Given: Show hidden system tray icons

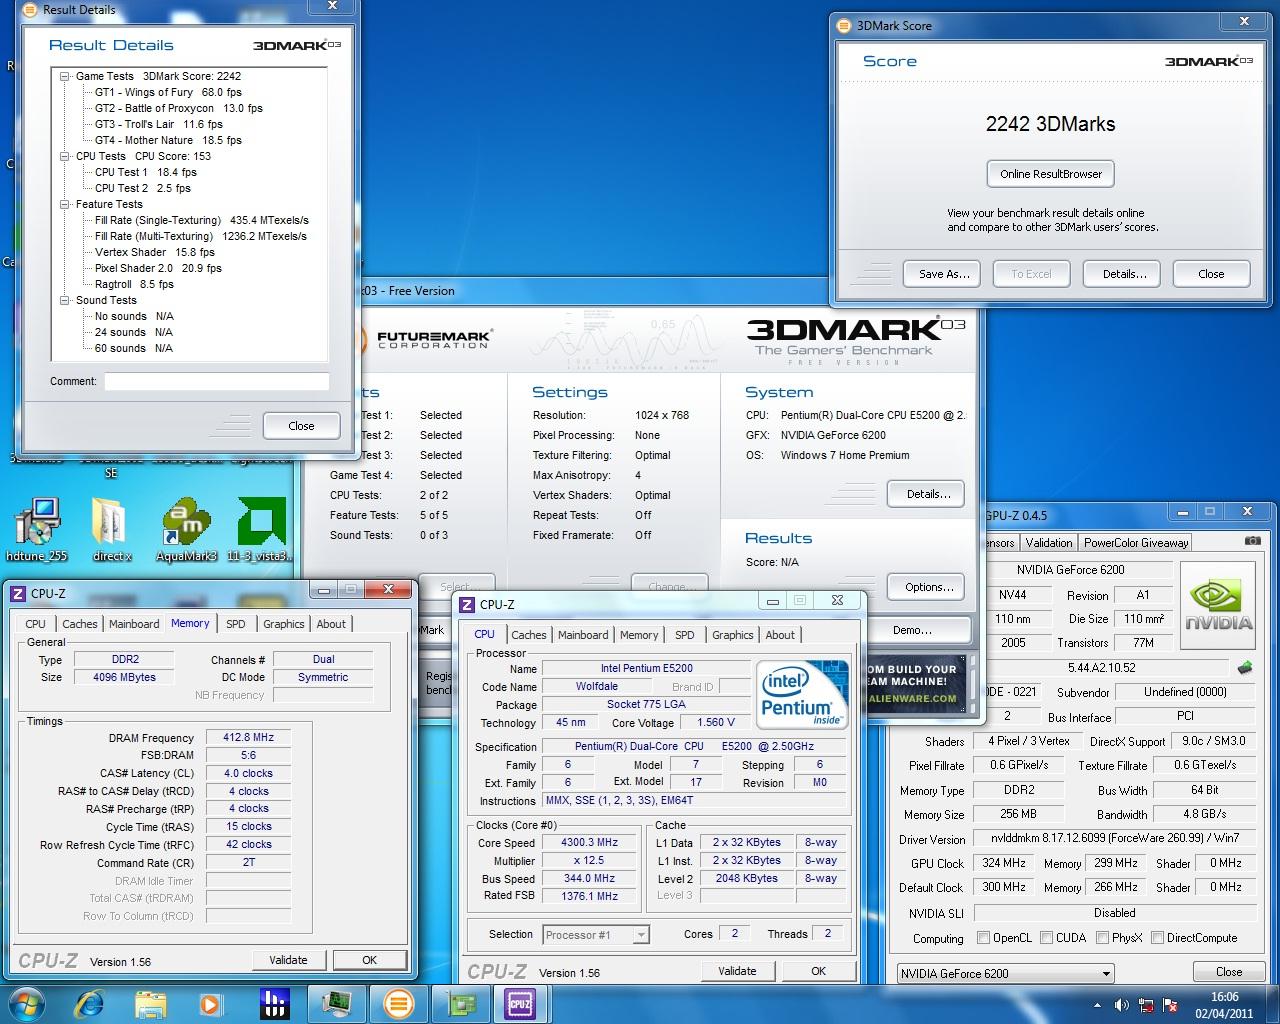Looking at the screenshot, I should [x=1096, y=1005].
